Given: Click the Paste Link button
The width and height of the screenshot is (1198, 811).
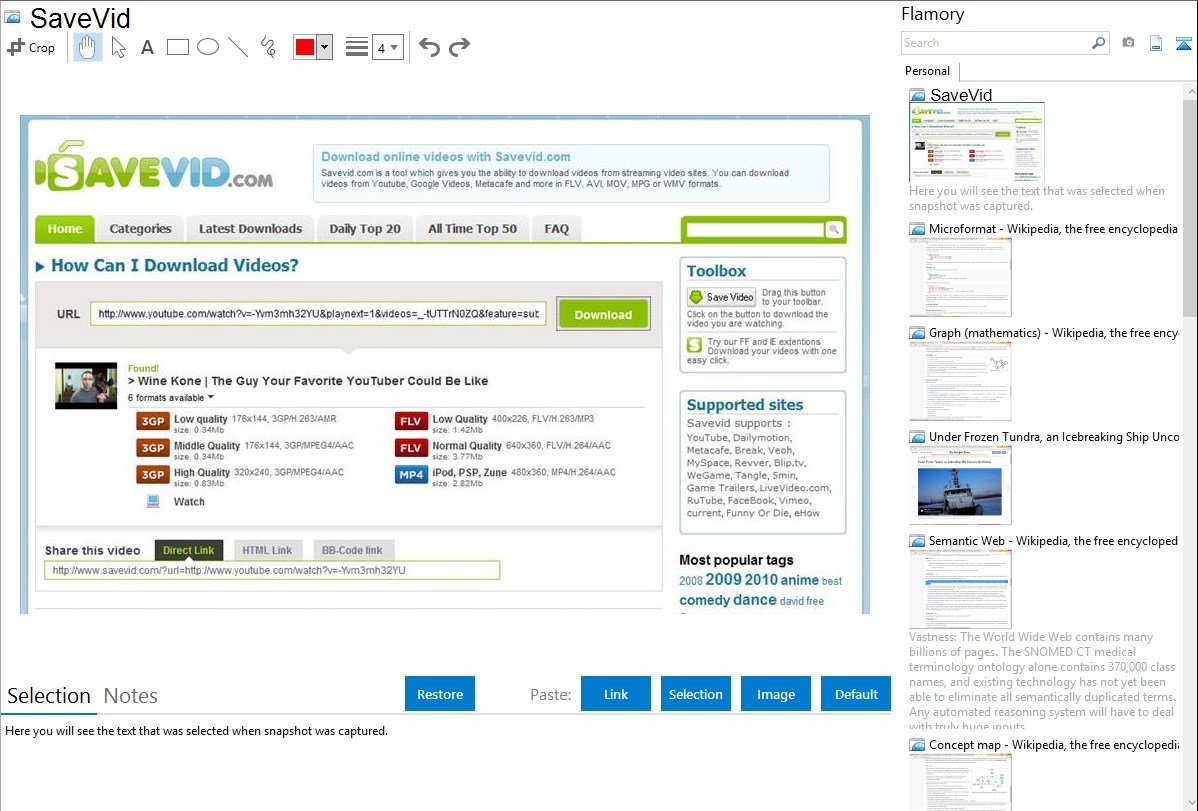Looking at the screenshot, I should tap(616, 694).
